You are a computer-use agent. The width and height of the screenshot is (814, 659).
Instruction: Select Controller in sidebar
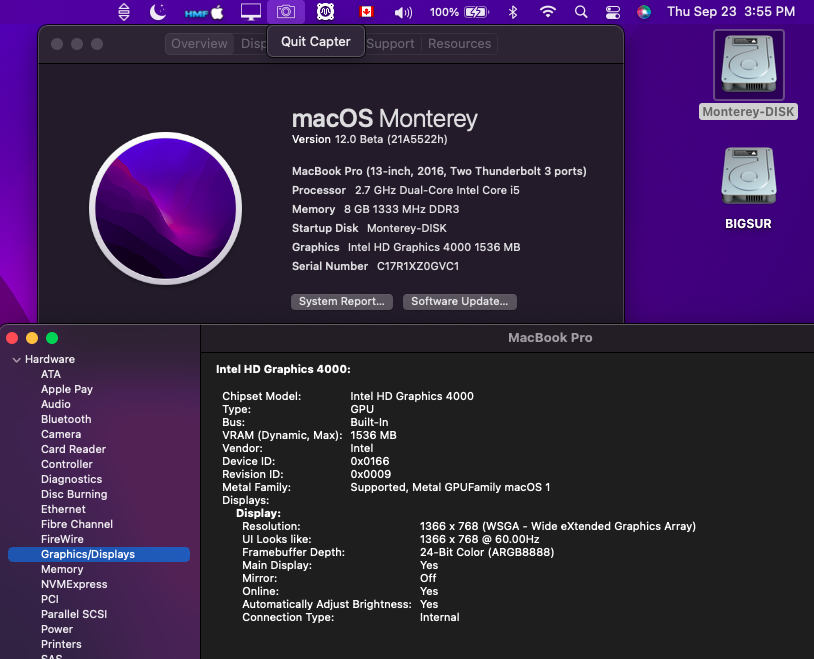pos(66,464)
